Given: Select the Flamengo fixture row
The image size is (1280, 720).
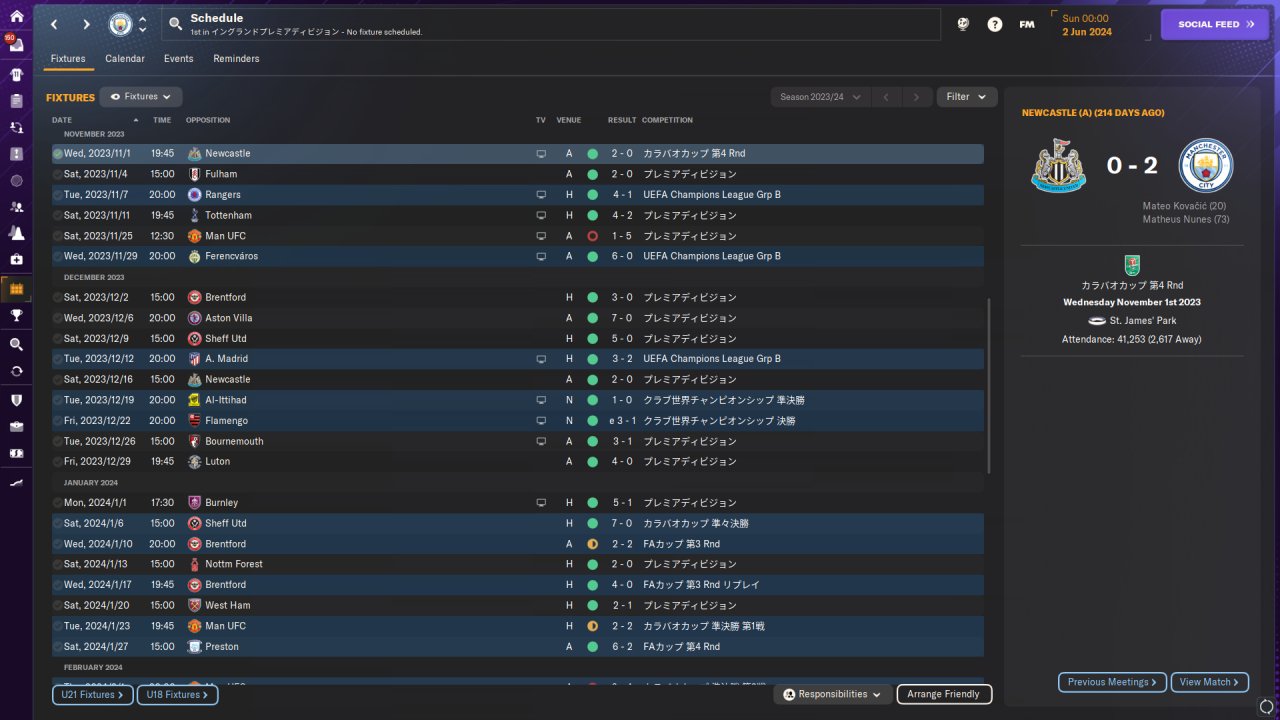Looking at the screenshot, I should coord(517,421).
